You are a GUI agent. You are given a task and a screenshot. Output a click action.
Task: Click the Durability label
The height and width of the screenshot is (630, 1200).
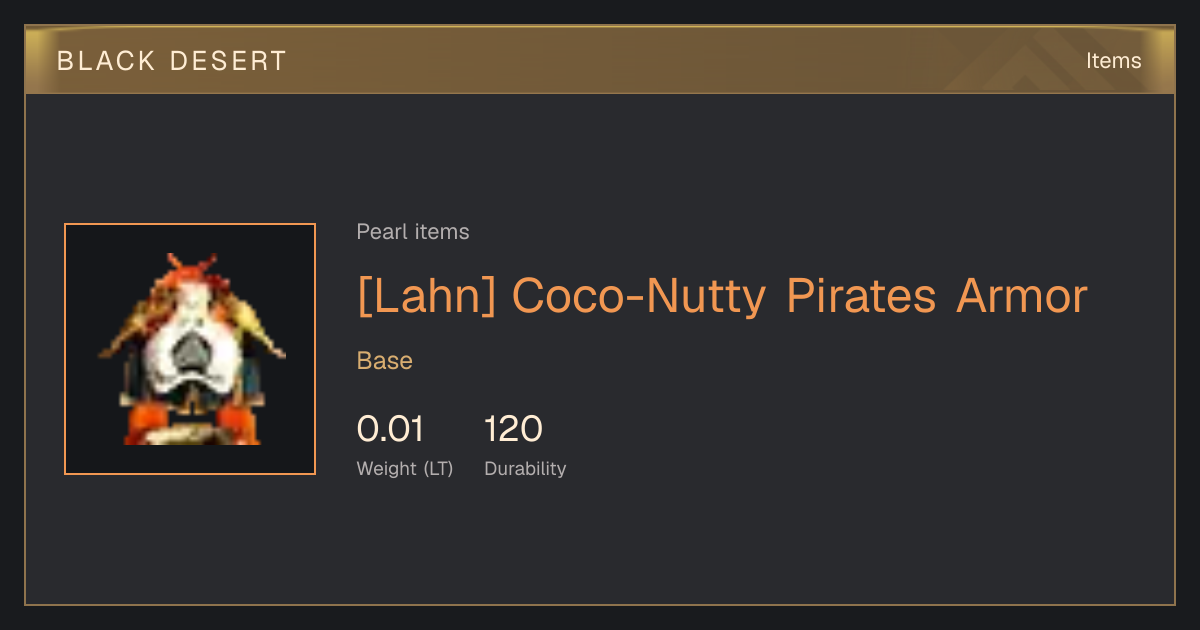tap(525, 469)
